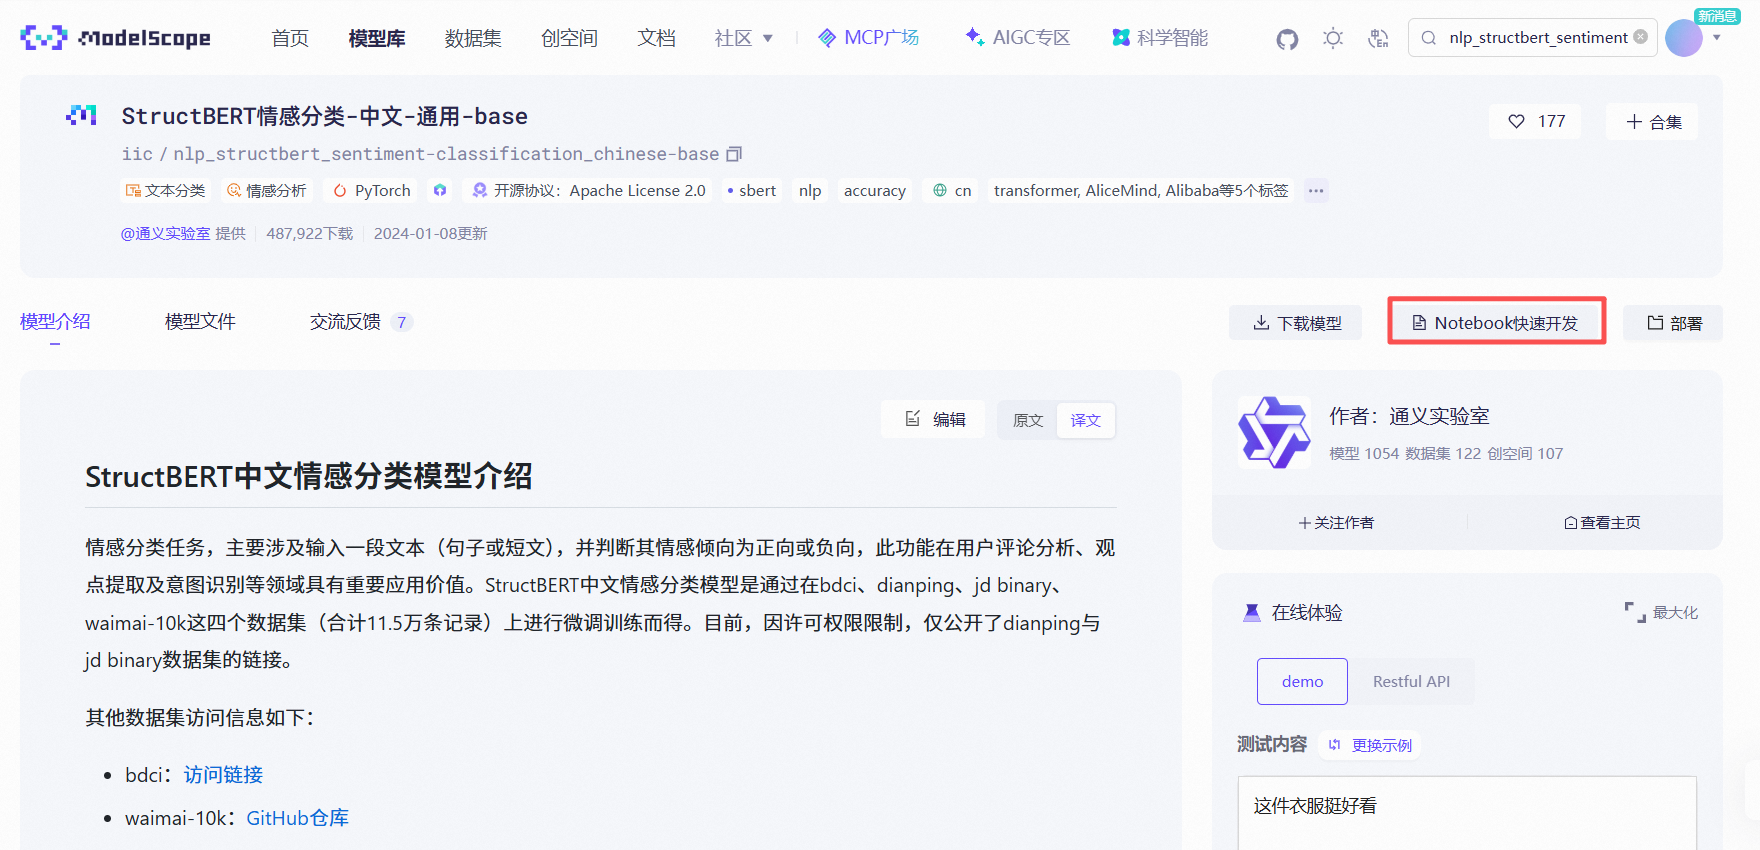Maximize the online demo with 最大化
1760x850 pixels.
(x=1661, y=612)
